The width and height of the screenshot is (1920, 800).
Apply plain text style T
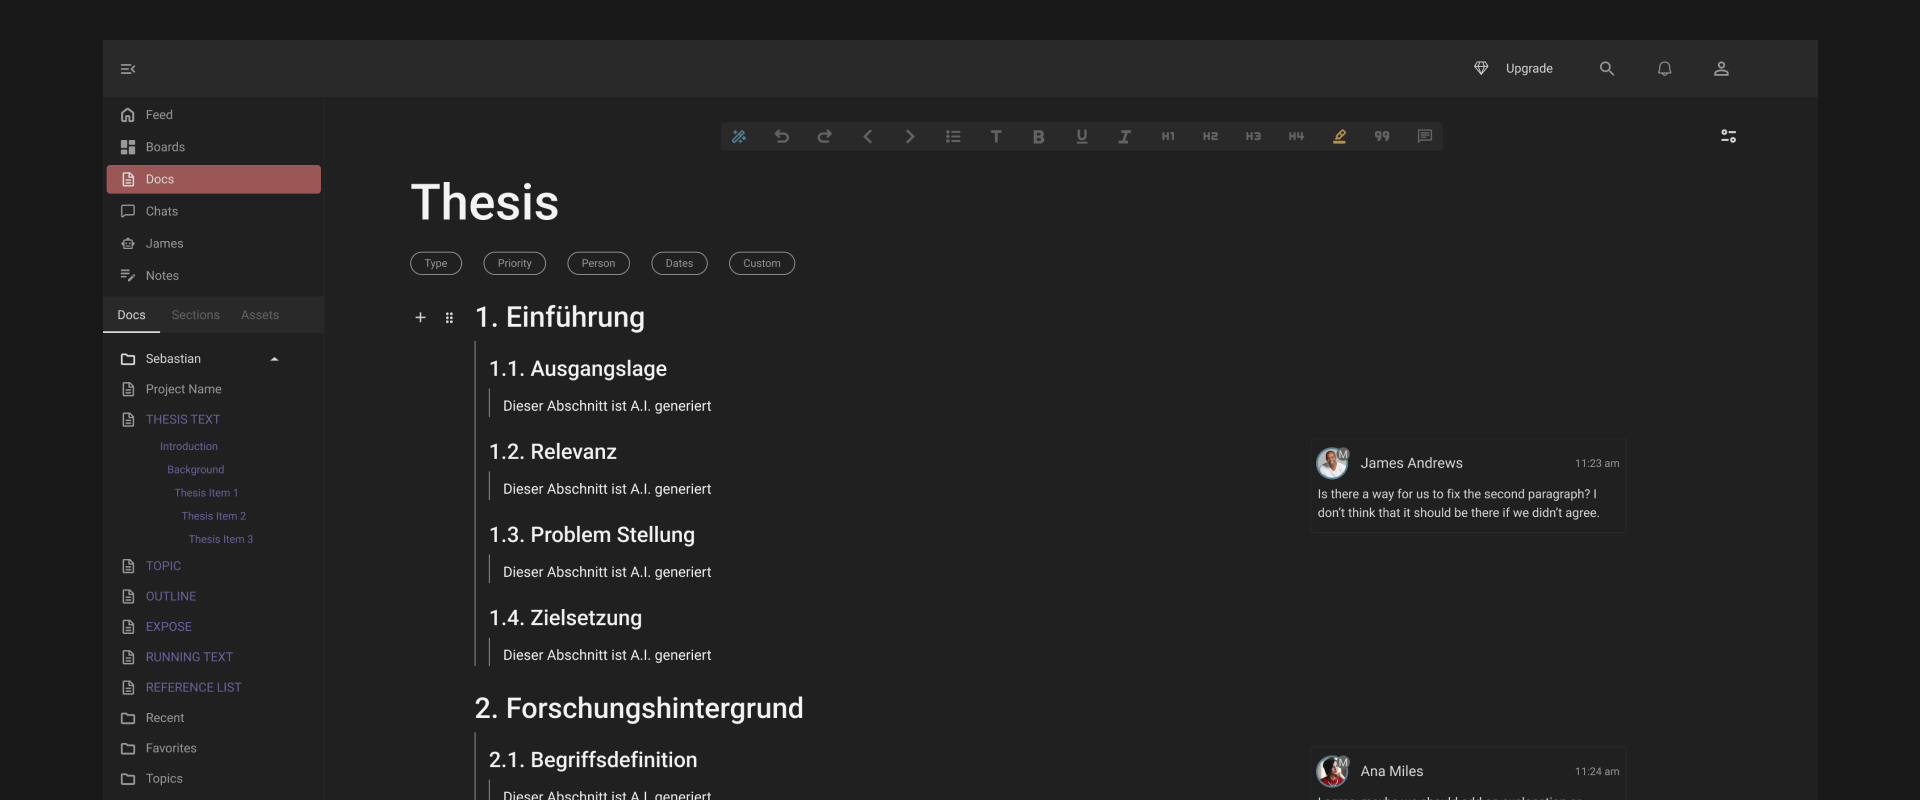(996, 136)
